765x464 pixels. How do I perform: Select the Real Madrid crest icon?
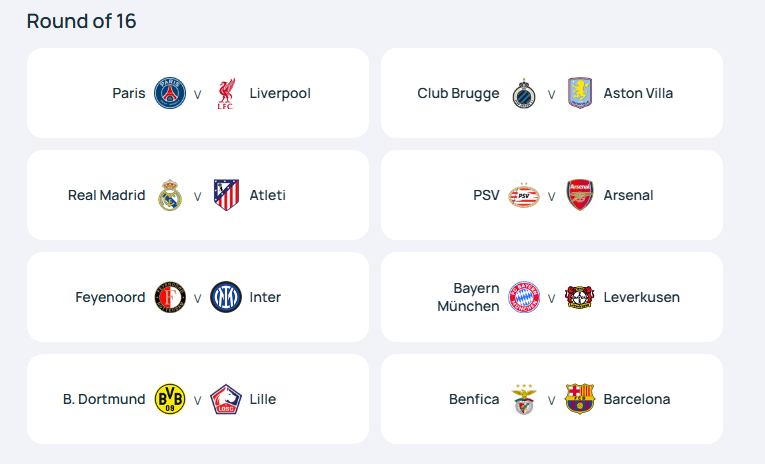(x=170, y=195)
